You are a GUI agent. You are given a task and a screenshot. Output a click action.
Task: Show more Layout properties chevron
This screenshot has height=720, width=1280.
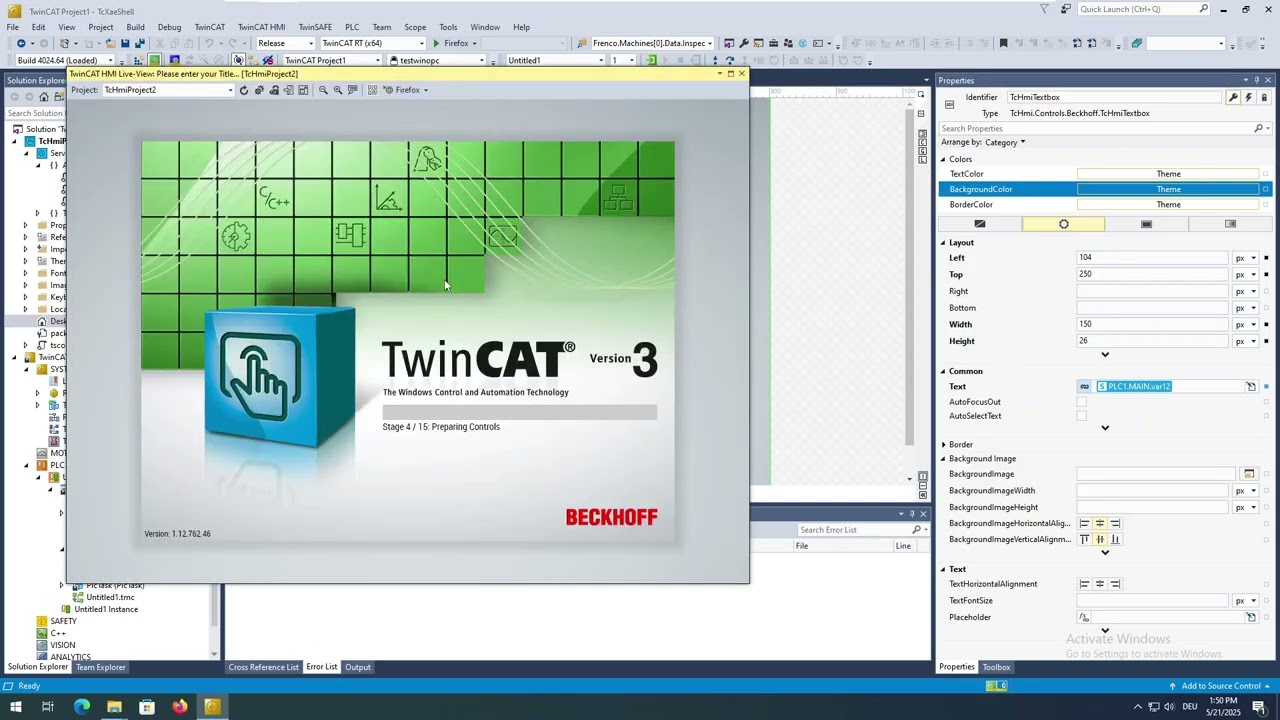click(x=1105, y=355)
